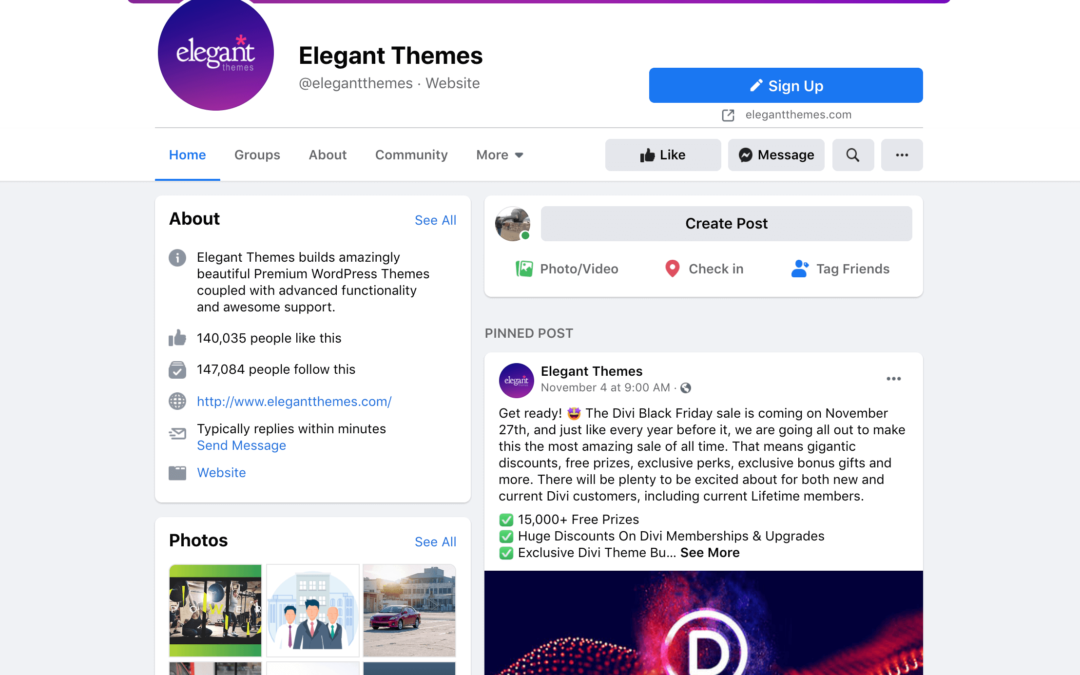The image size is (1080, 675).
Task: Expand the More tab dropdown
Action: pyautogui.click(x=499, y=155)
